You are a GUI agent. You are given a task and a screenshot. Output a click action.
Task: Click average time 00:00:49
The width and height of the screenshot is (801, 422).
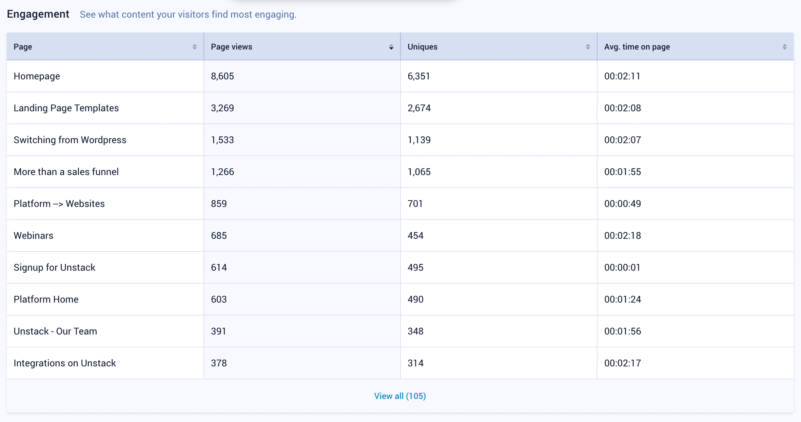[622, 203]
